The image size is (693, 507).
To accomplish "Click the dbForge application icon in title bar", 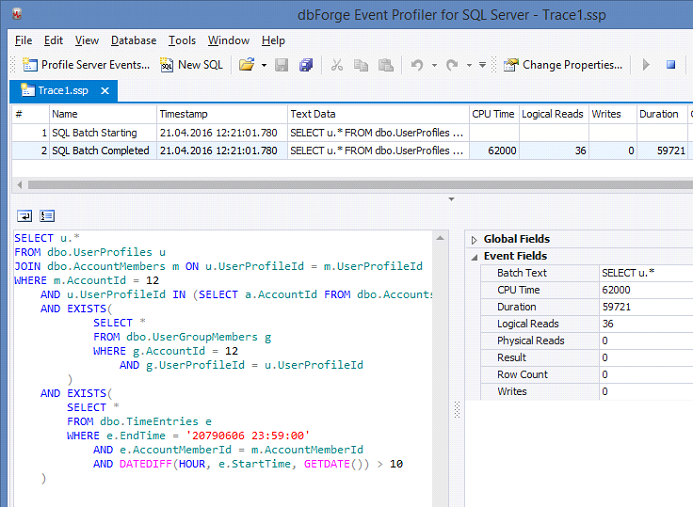I will (17, 14).
